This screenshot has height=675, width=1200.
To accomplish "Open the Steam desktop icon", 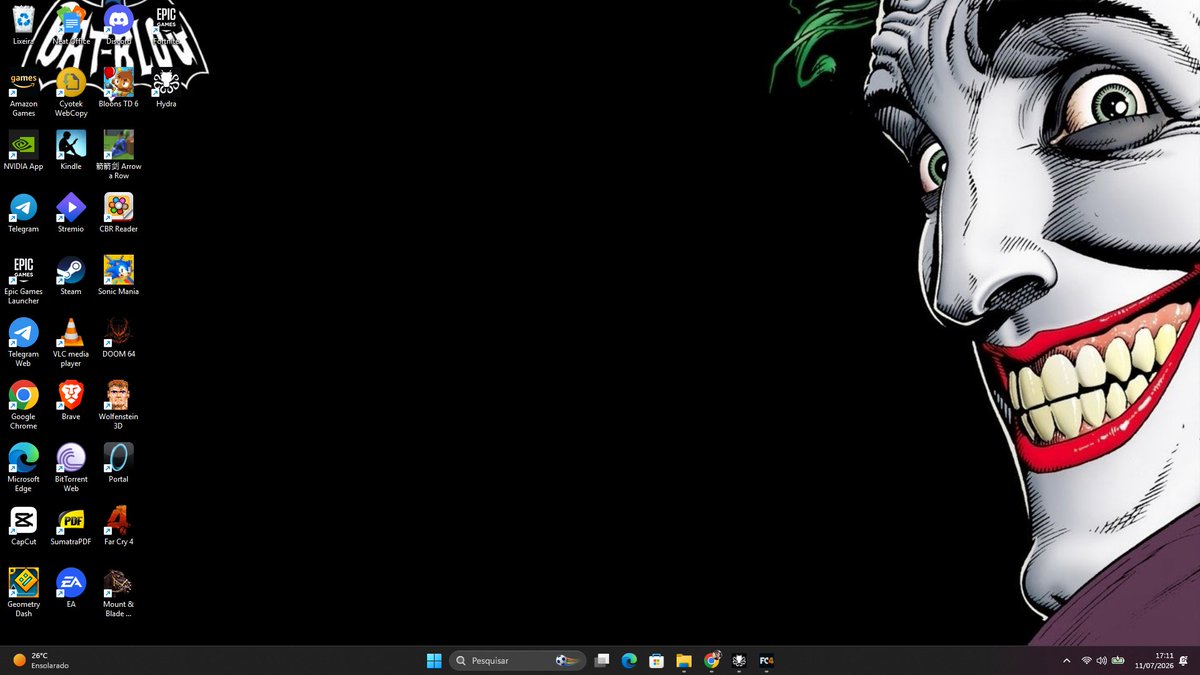I will [x=71, y=275].
